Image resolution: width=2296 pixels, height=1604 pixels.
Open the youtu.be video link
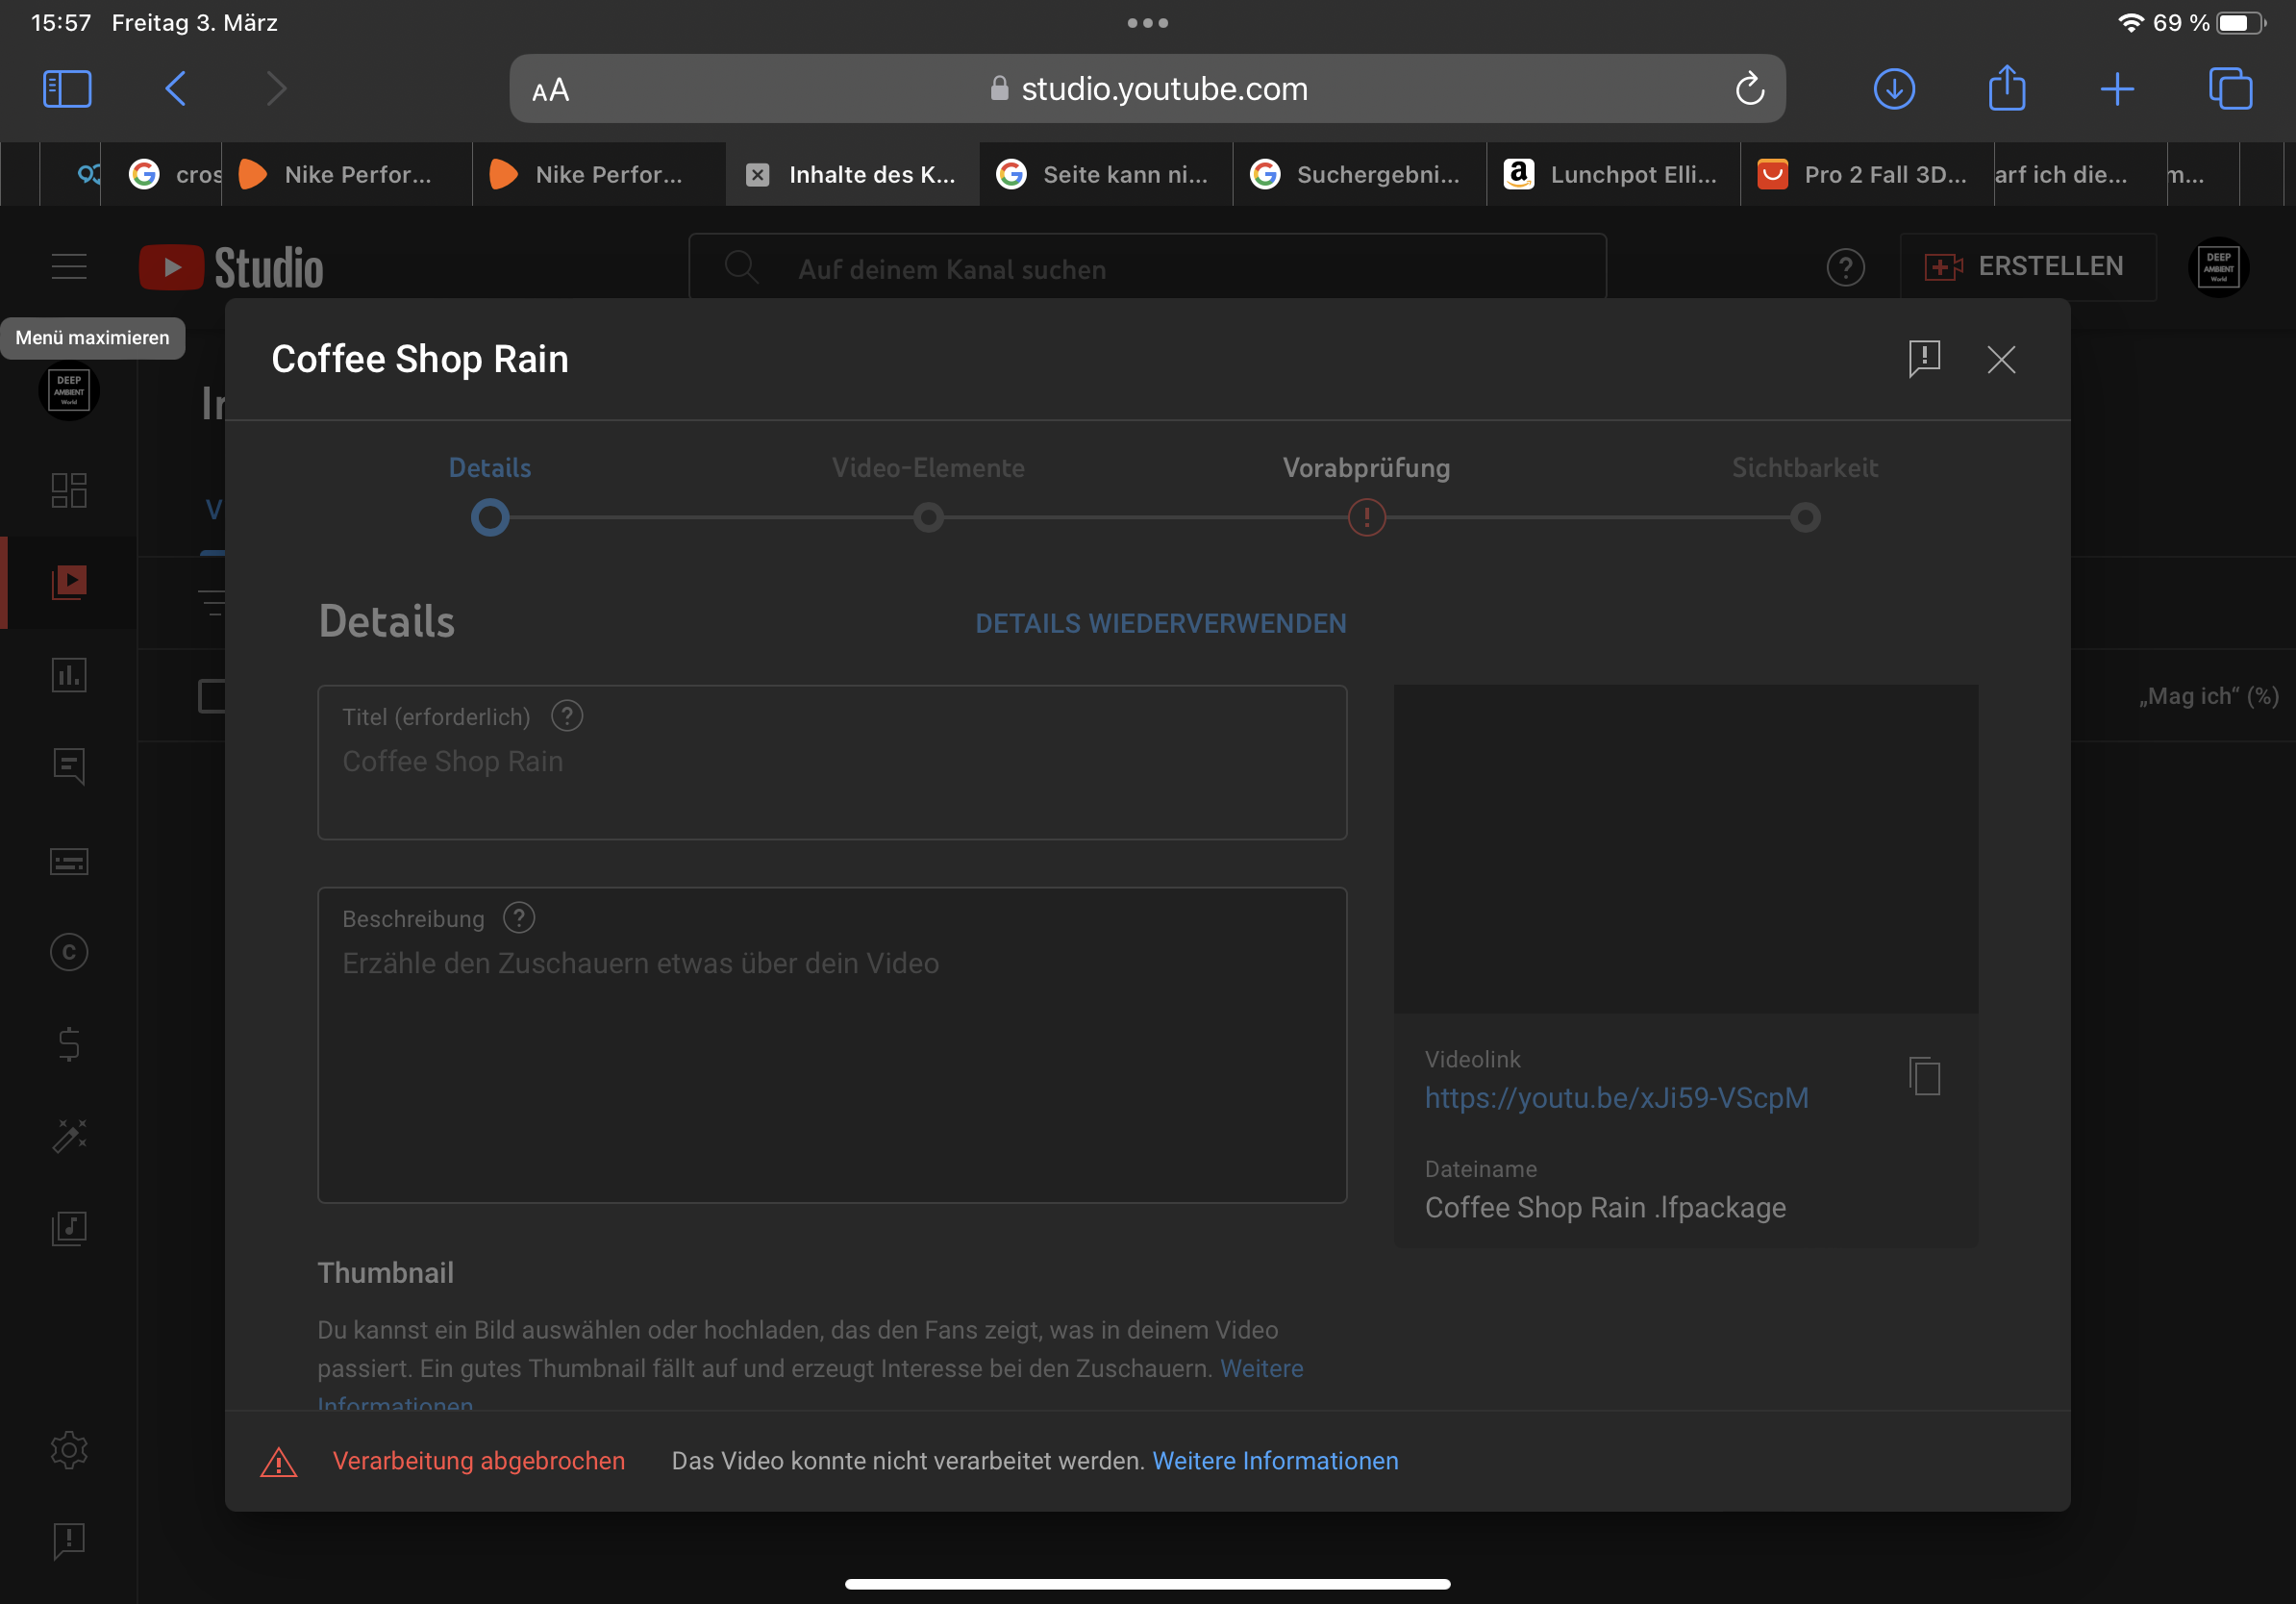pyautogui.click(x=1616, y=1098)
